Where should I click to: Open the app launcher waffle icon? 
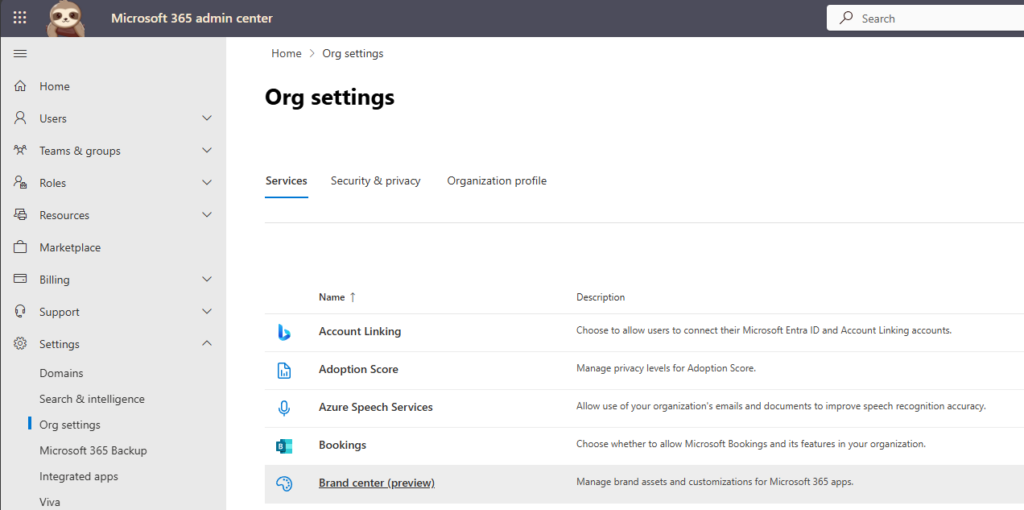coord(20,18)
